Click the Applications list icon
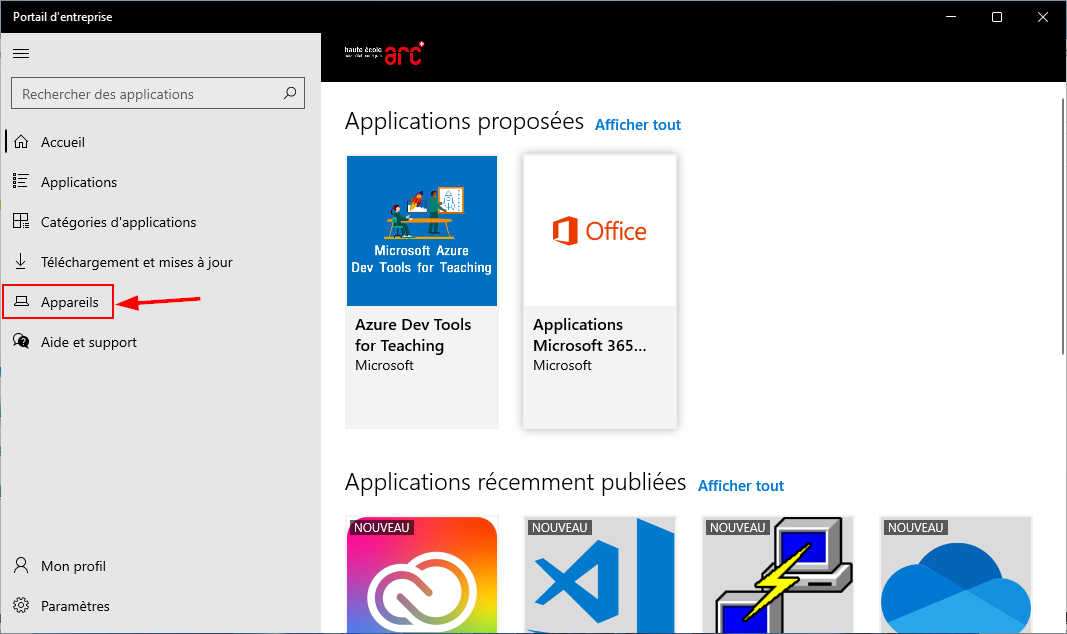The width and height of the screenshot is (1067, 634). (21, 181)
